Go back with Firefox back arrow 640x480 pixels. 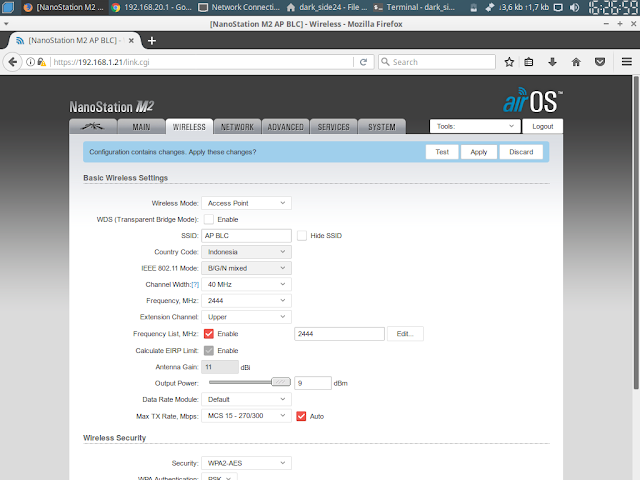click(13, 62)
